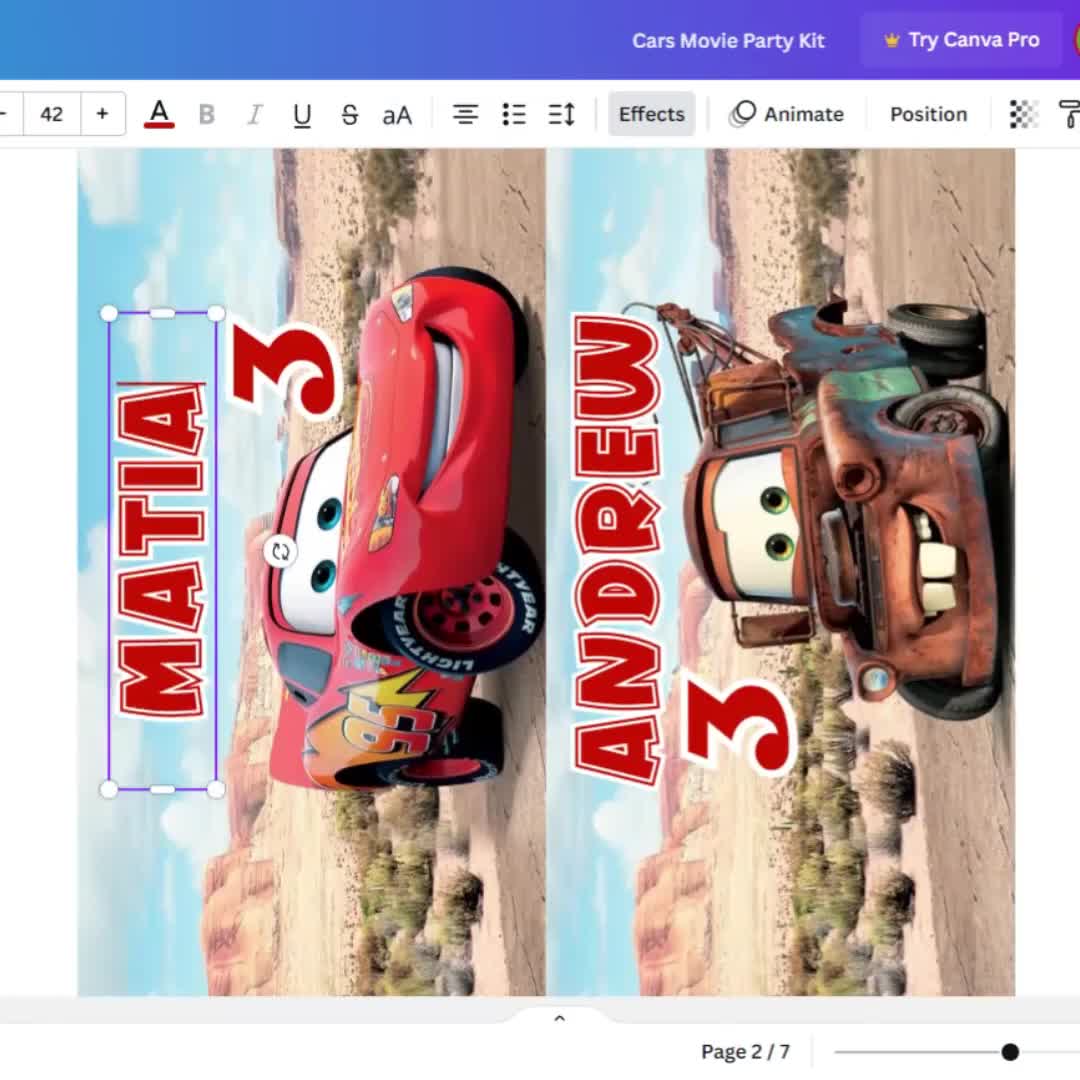Image resolution: width=1080 pixels, height=1080 pixels.
Task: Adjust the zoom slider handle
Action: (x=1010, y=1052)
